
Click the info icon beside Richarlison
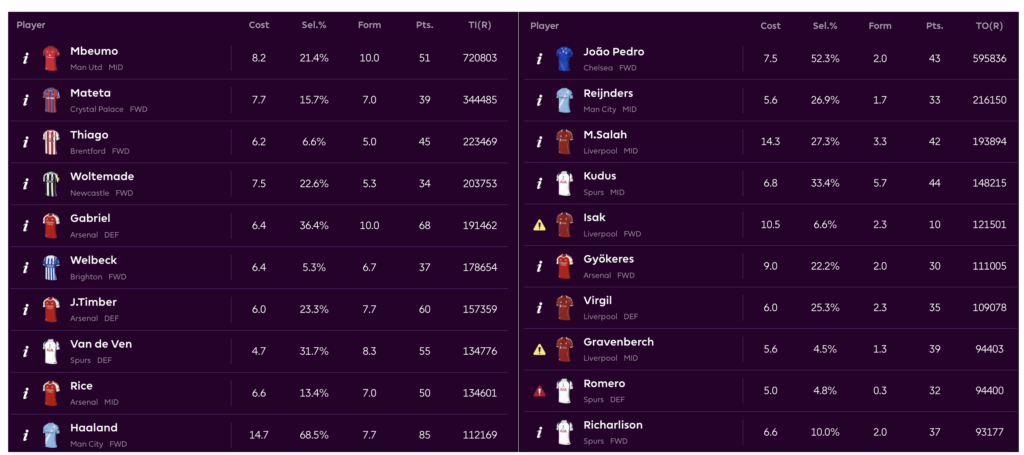click(540, 433)
